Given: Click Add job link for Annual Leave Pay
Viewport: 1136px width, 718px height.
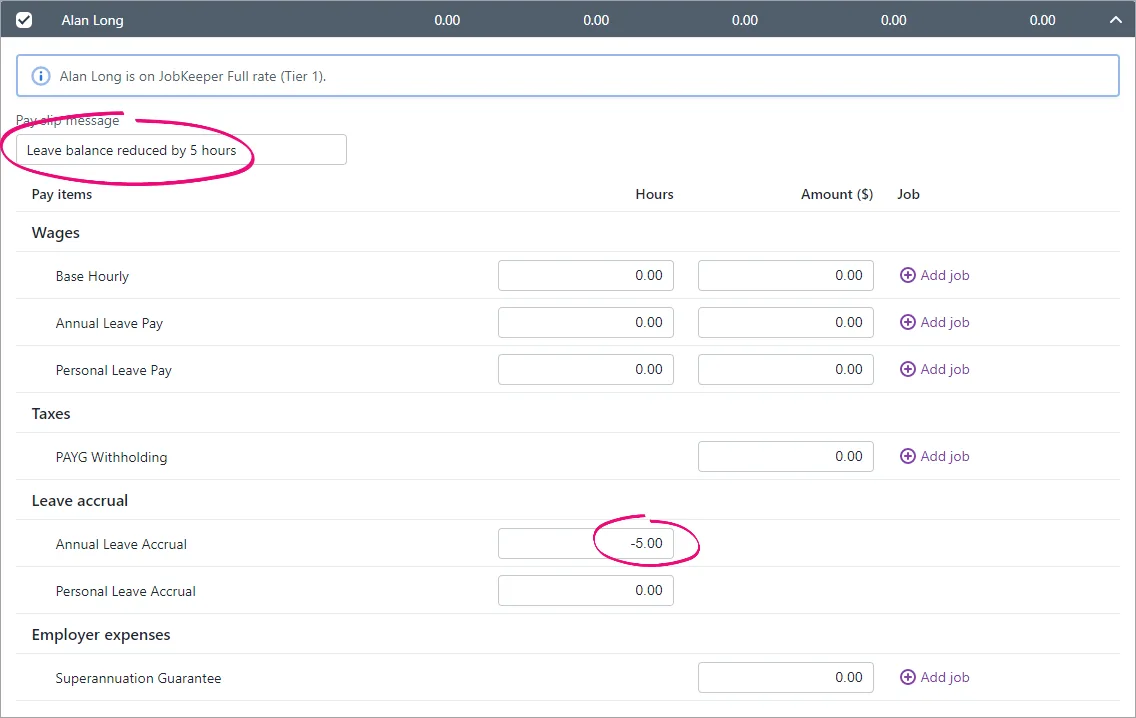Looking at the screenshot, I should [x=945, y=322].
